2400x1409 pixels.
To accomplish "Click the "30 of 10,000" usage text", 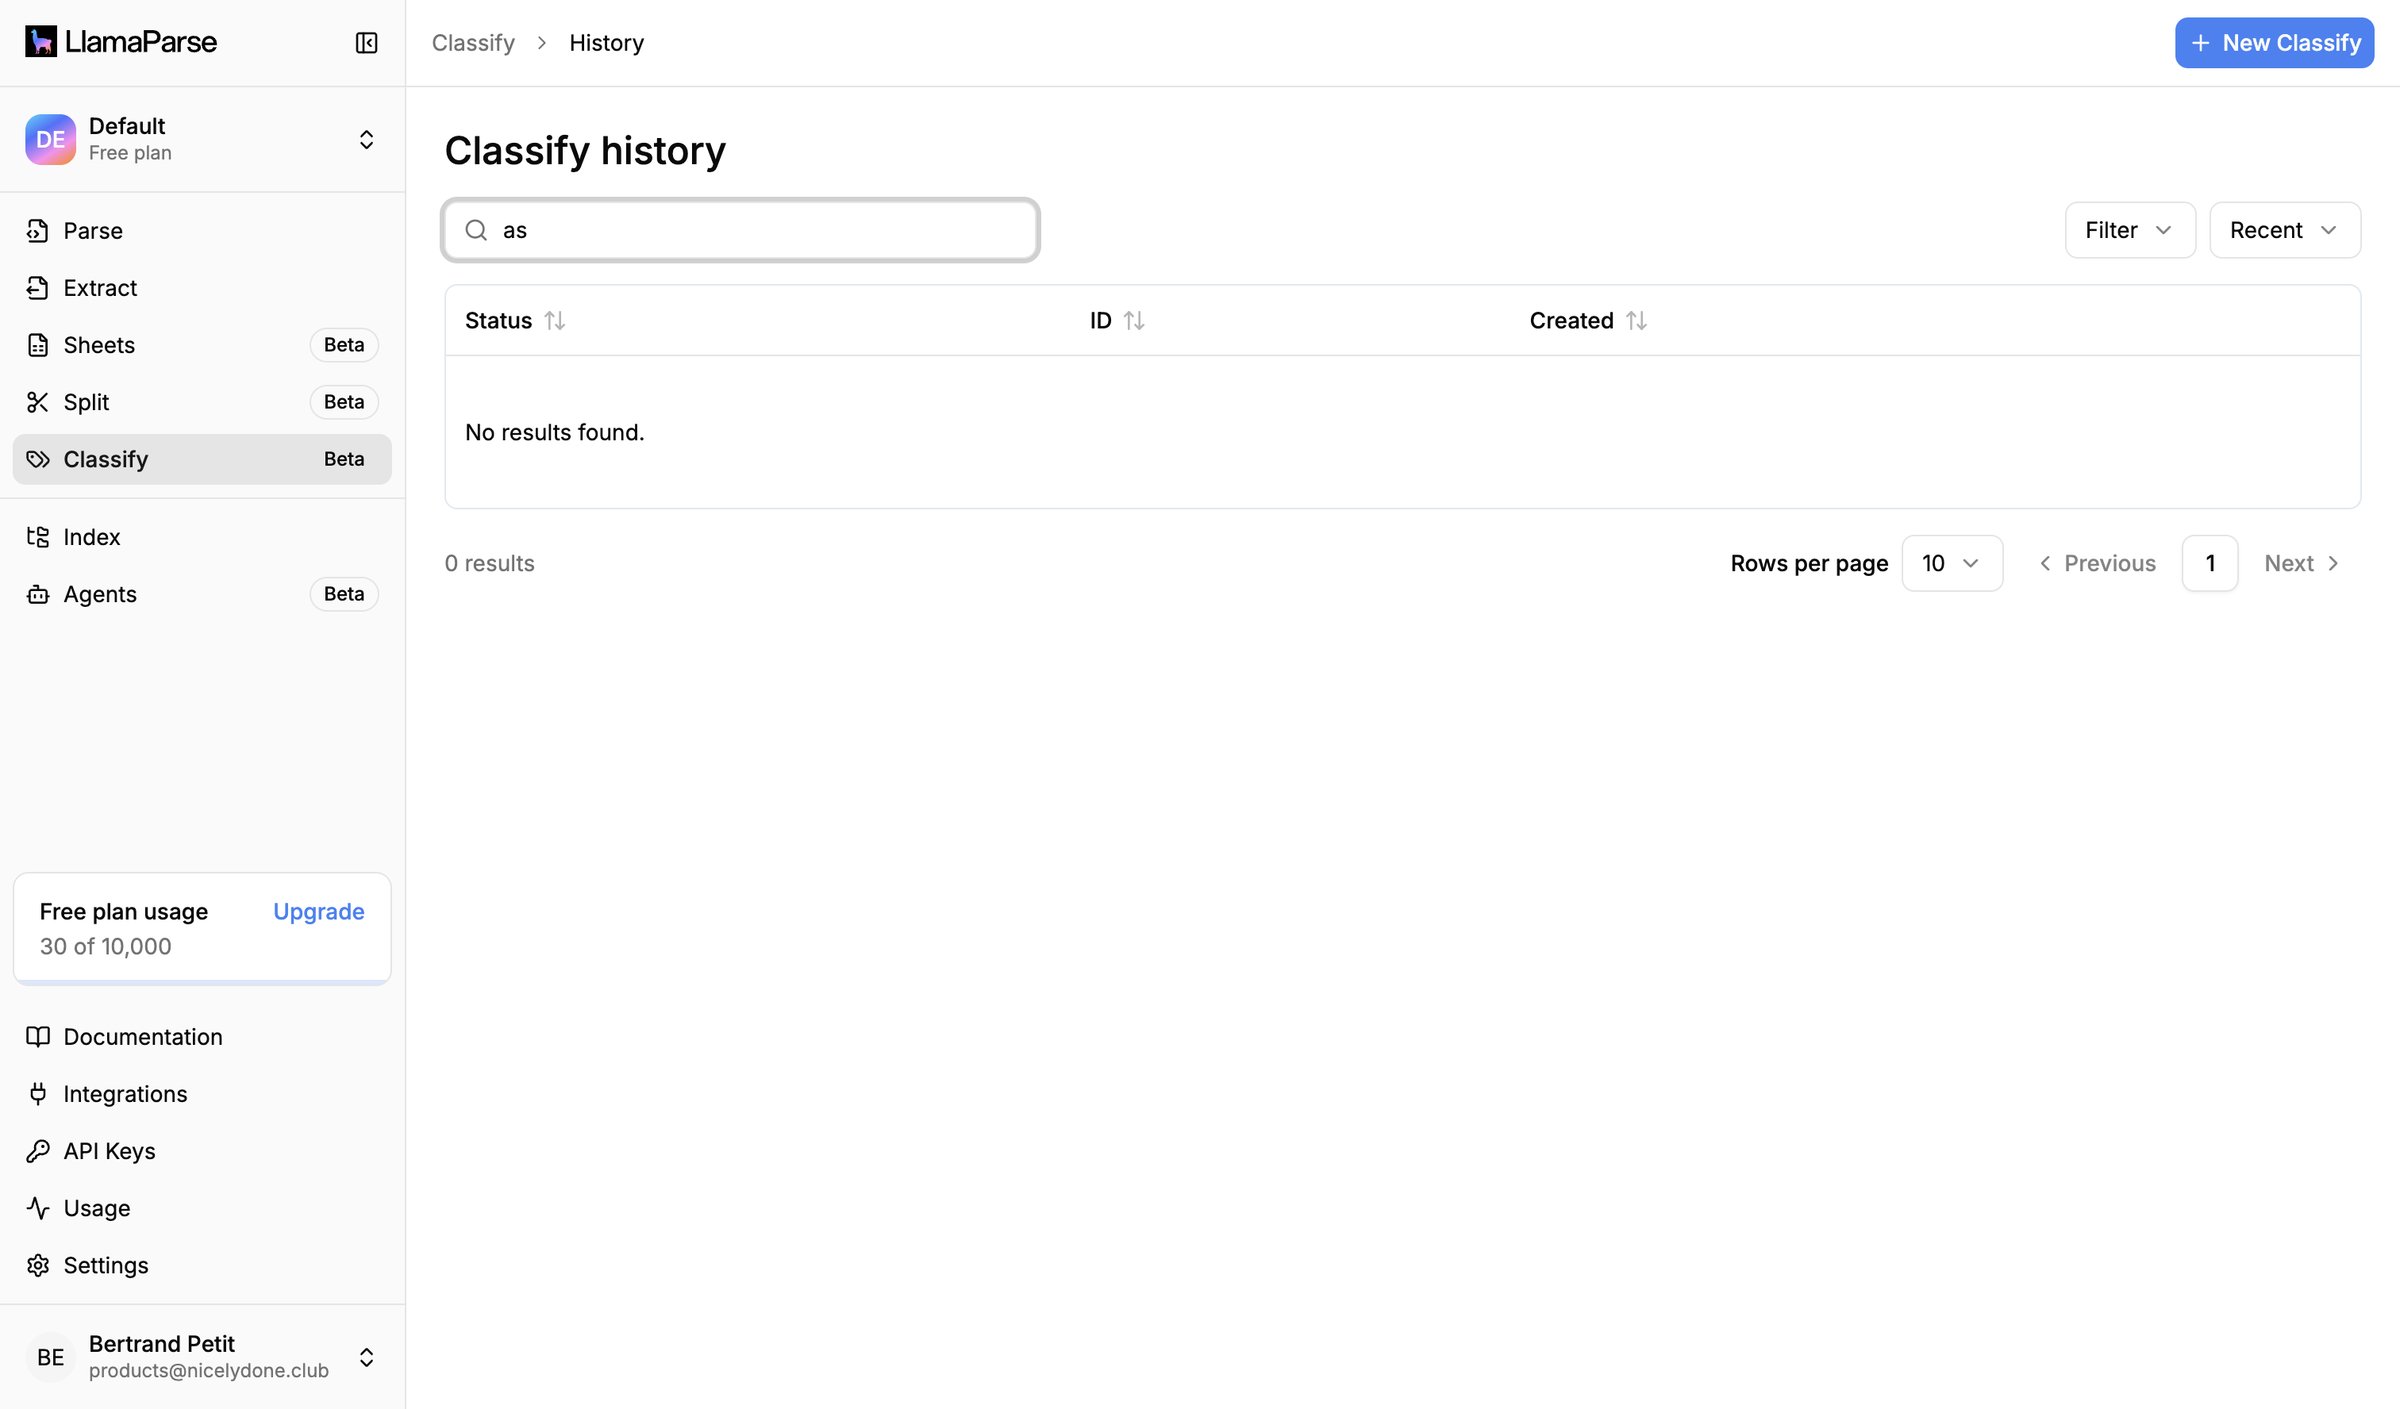I will pyautogui.click(x=105, y=946).
